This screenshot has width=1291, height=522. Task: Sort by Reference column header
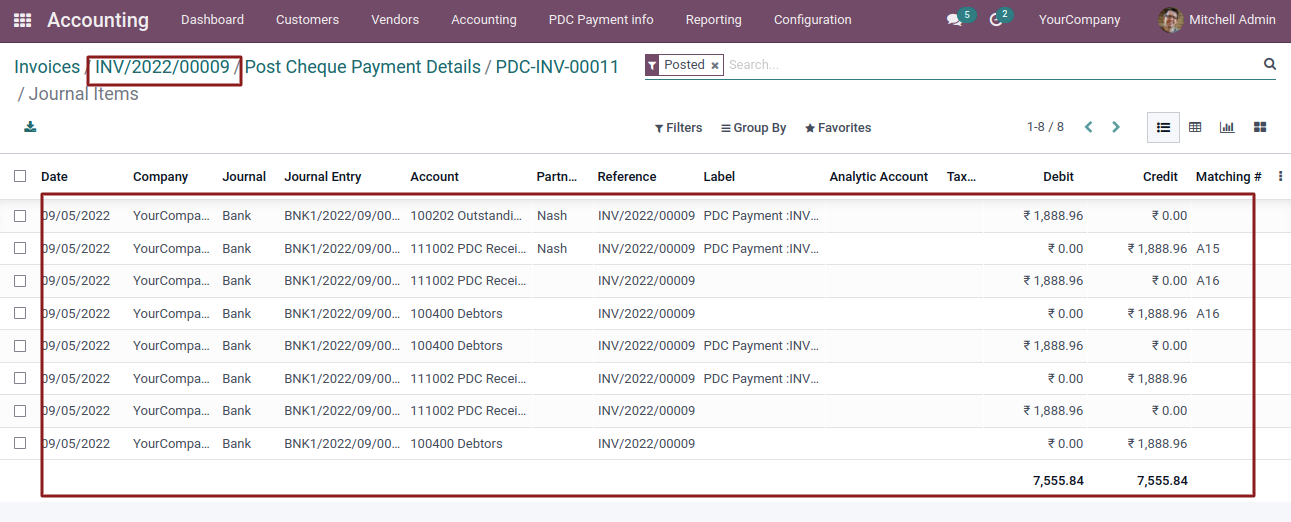pyautogui.click(x=627, y=176)
